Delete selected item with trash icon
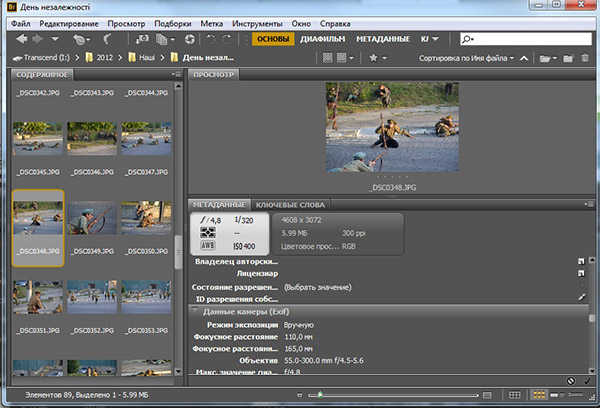 (x=585, y=58)
